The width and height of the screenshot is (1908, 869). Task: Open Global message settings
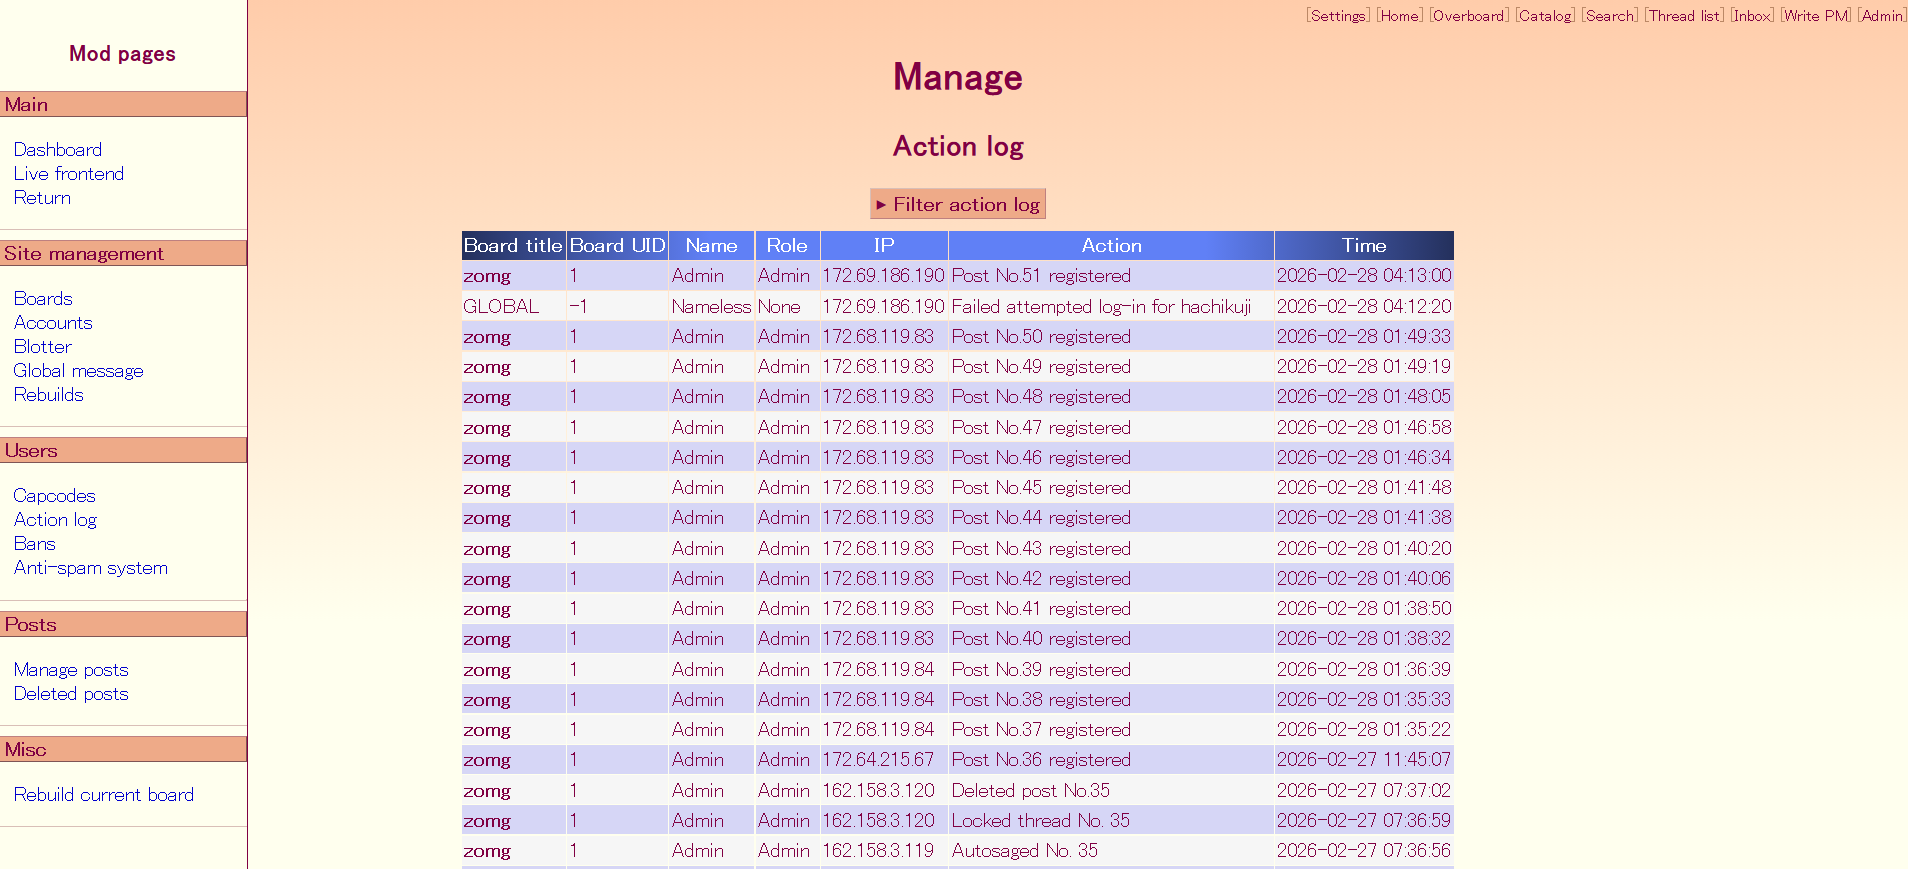pos(79,371)
